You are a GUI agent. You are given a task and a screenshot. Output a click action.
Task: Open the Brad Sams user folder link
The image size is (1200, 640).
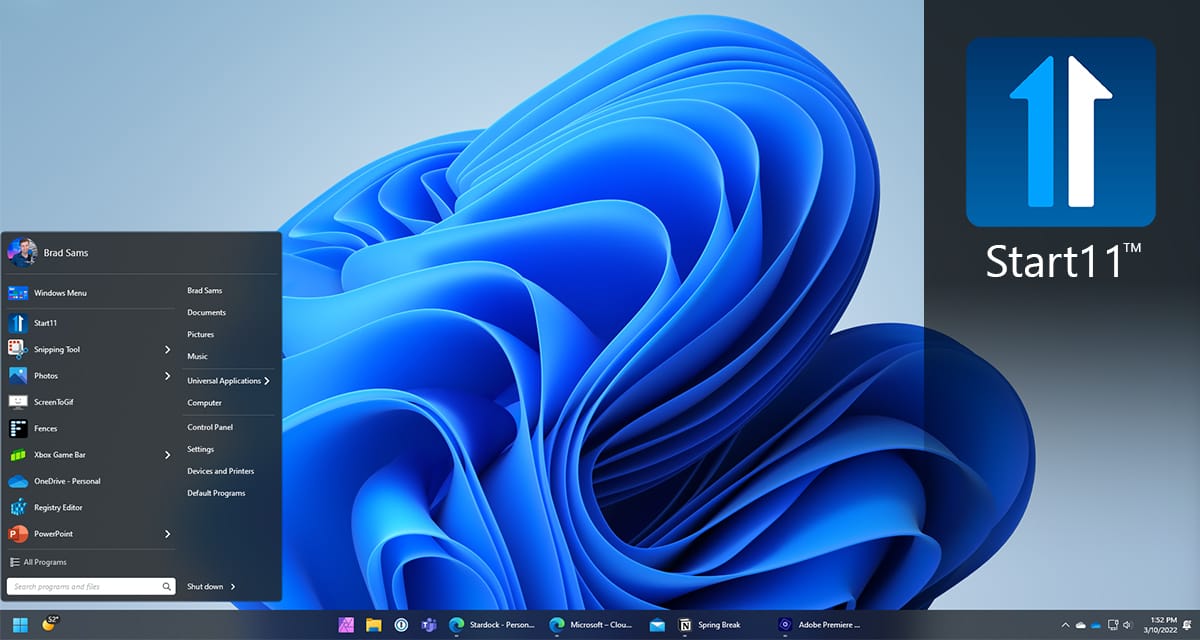point(205,291)
